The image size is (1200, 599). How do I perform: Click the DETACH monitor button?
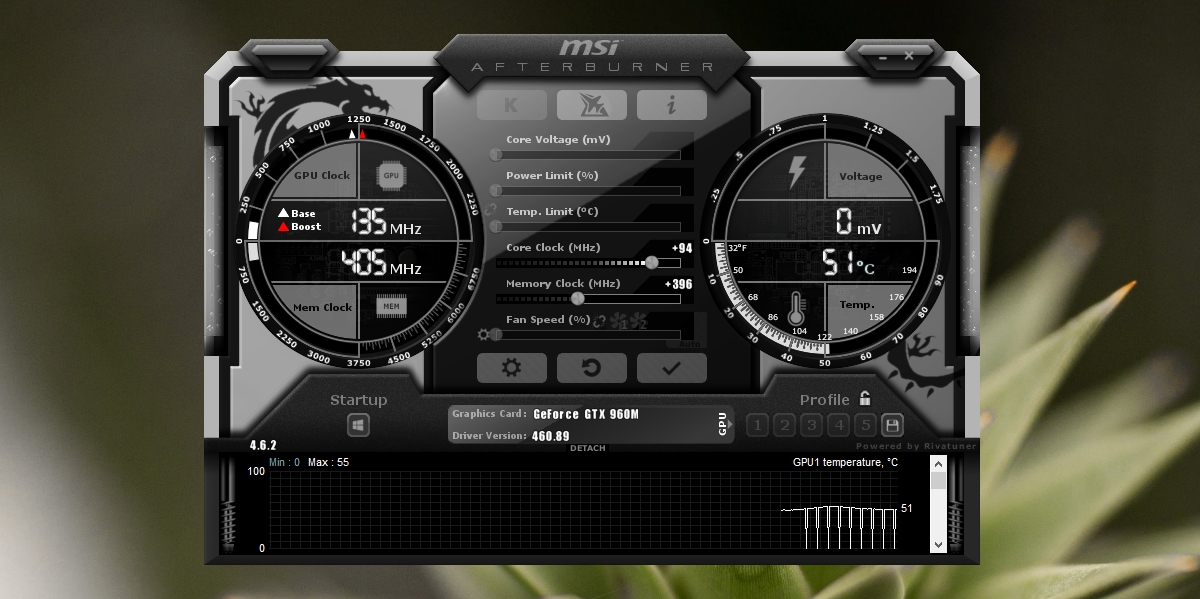(588, 448)
